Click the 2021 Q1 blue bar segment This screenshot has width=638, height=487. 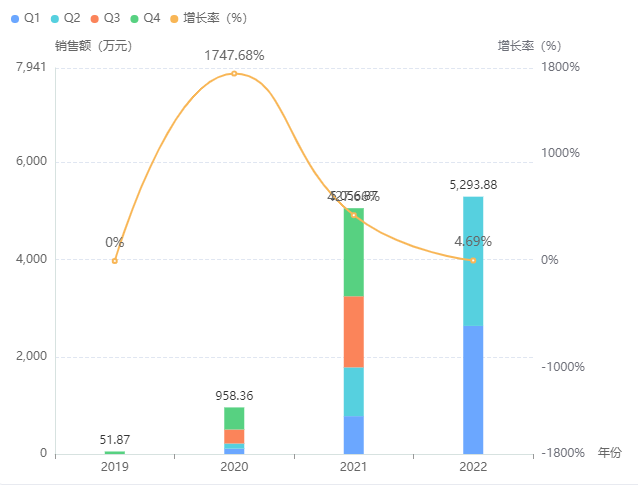point(353,435)
